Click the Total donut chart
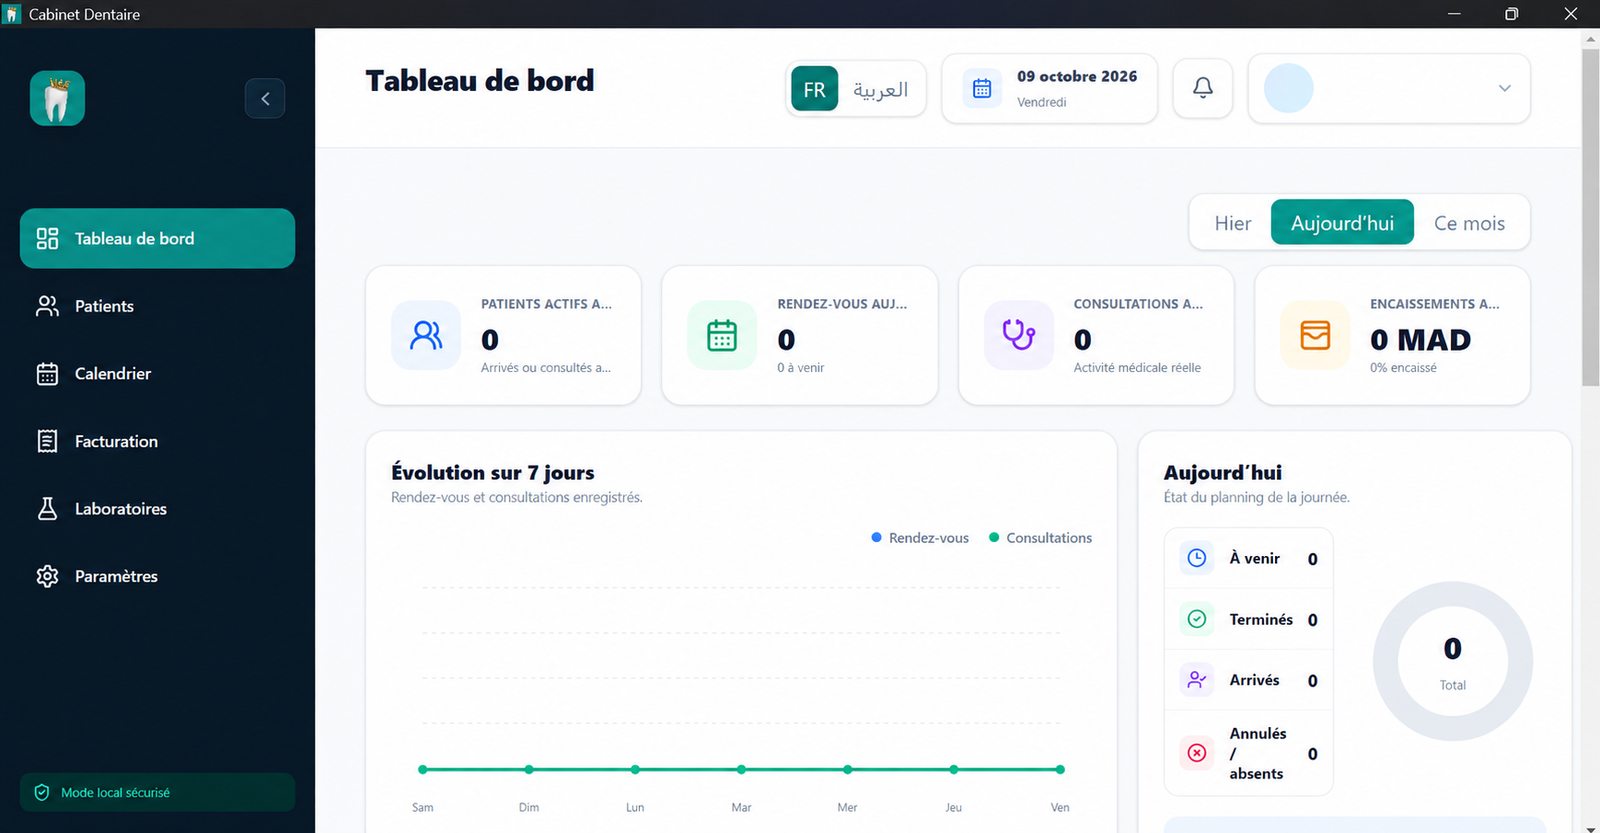The width and height of the screenshot is (1600, 833). pyautogui.click(x=1453, y=661)
